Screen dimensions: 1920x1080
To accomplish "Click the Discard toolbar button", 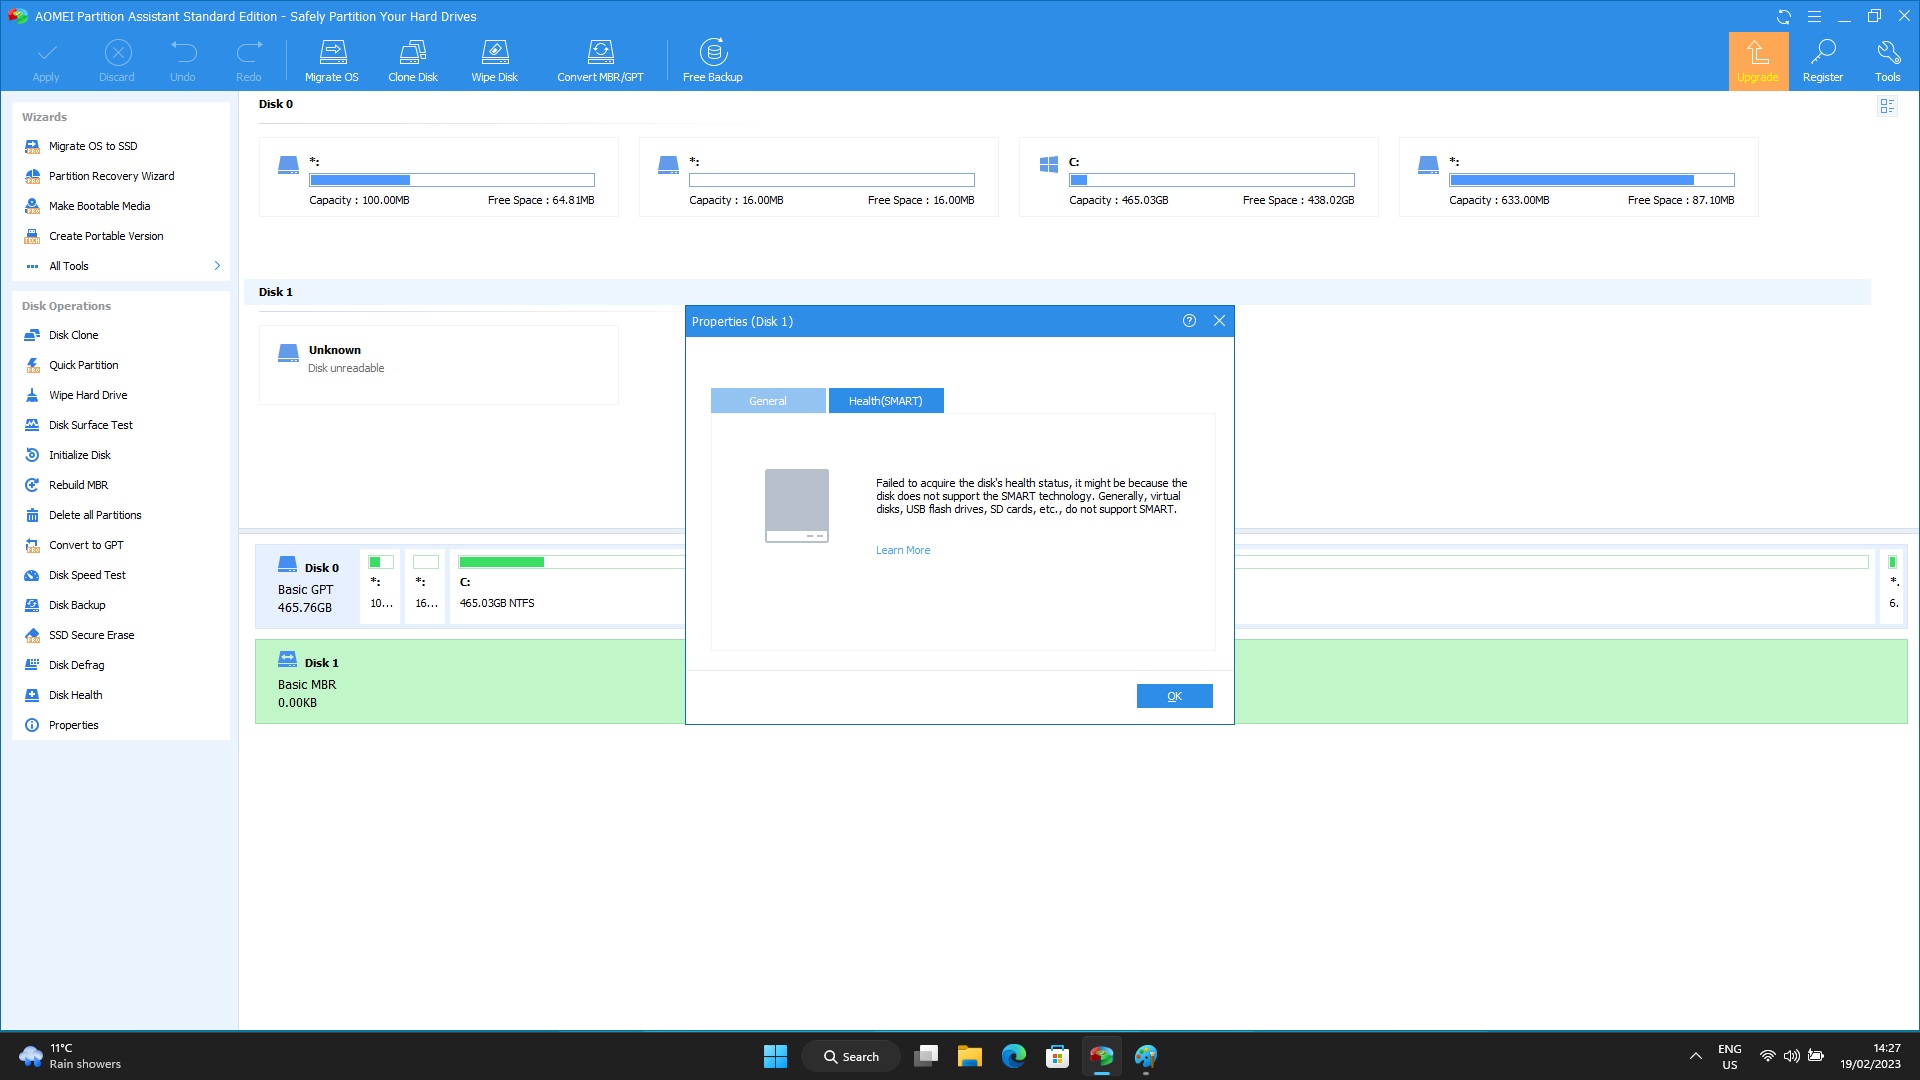I will click(117, 61).
